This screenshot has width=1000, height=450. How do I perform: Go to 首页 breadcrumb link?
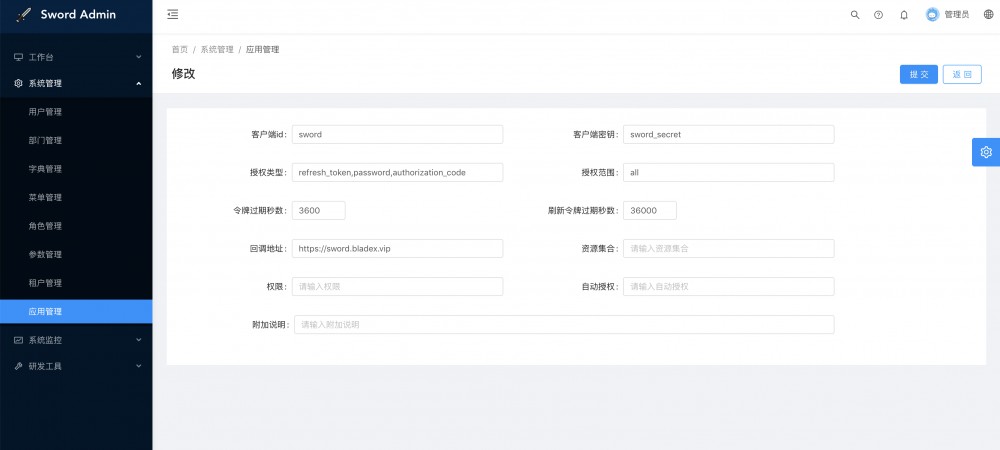click(x=180, y=50)
